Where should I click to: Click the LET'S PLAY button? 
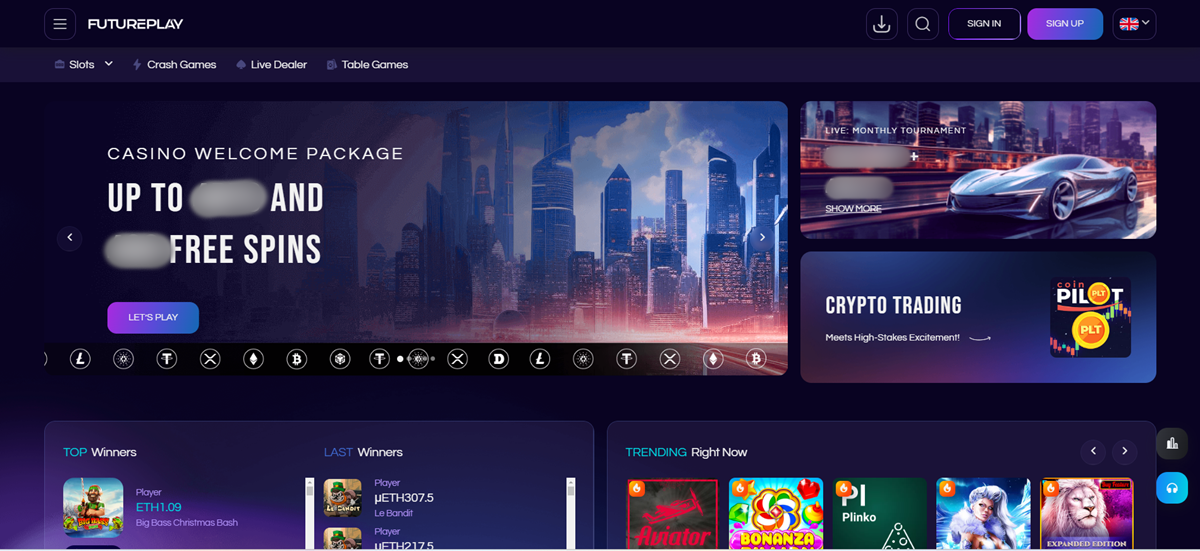click(x=153, y=317)
